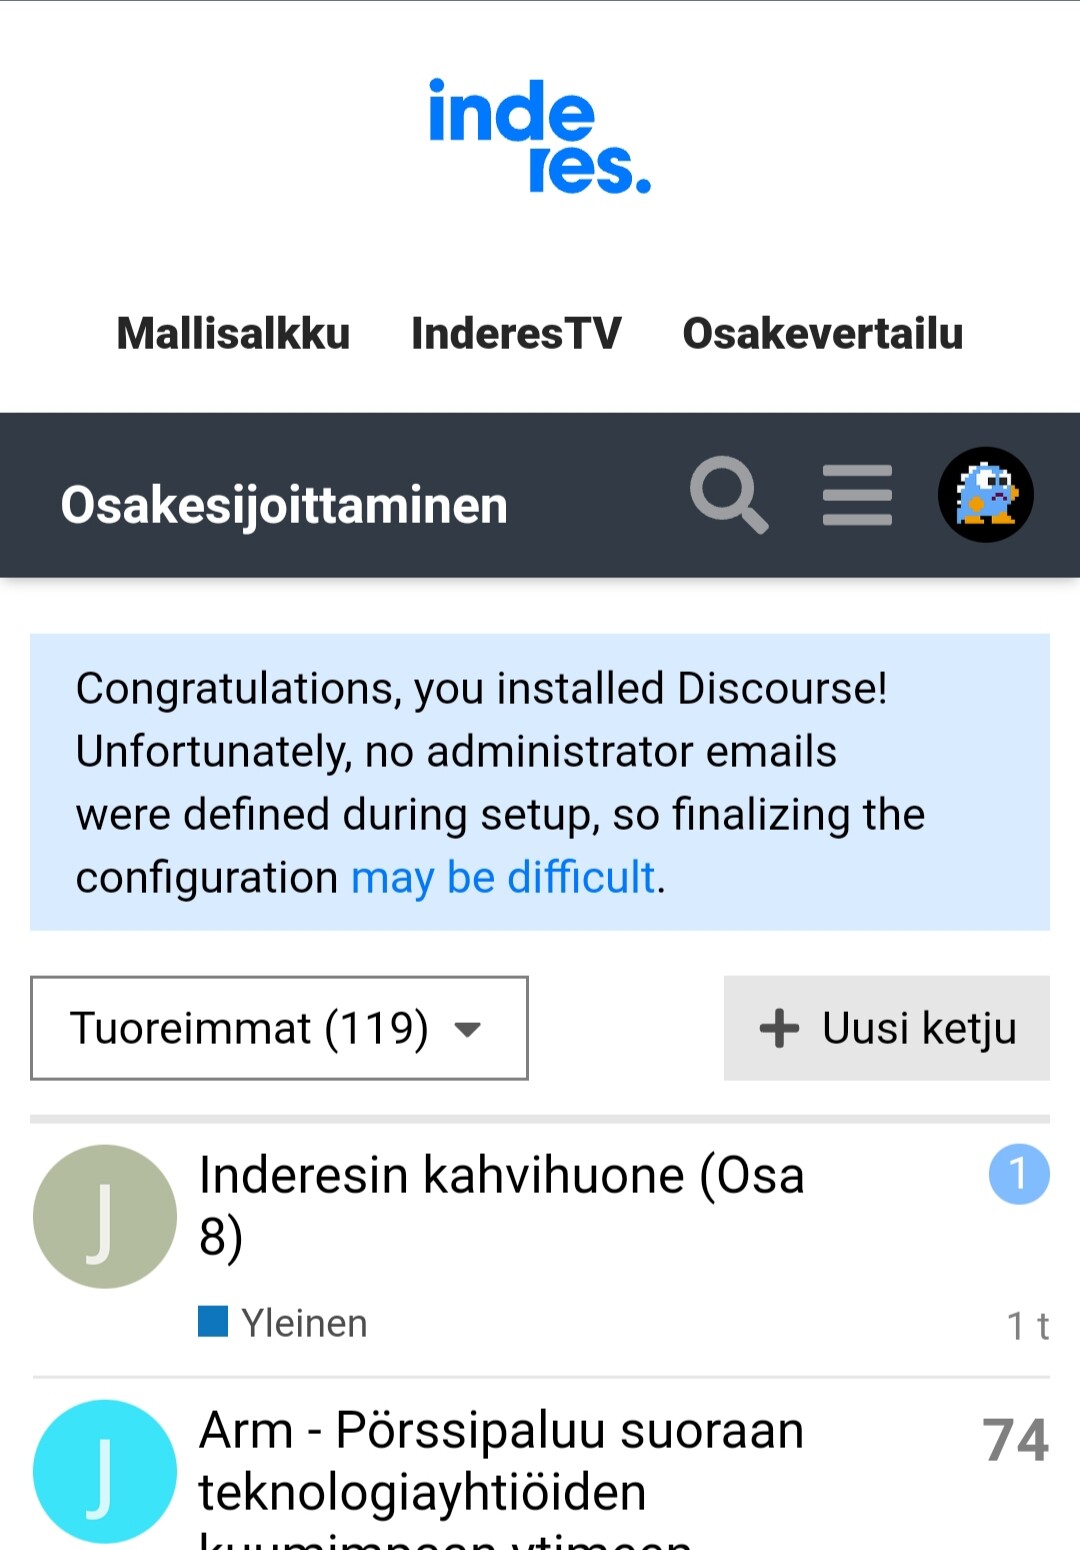The image size is (1080, 1550).
Task: Open the hamburger menu icon
Action: click(857, 495)
